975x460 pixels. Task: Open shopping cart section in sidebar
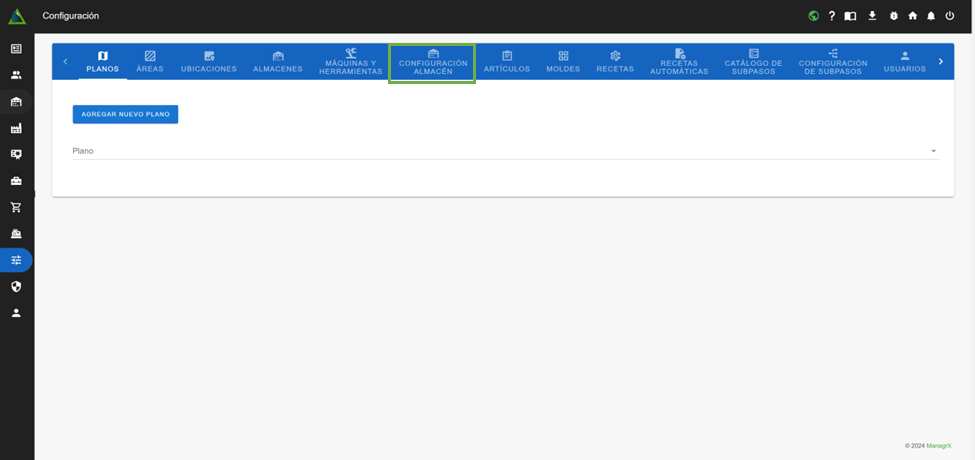16,207
